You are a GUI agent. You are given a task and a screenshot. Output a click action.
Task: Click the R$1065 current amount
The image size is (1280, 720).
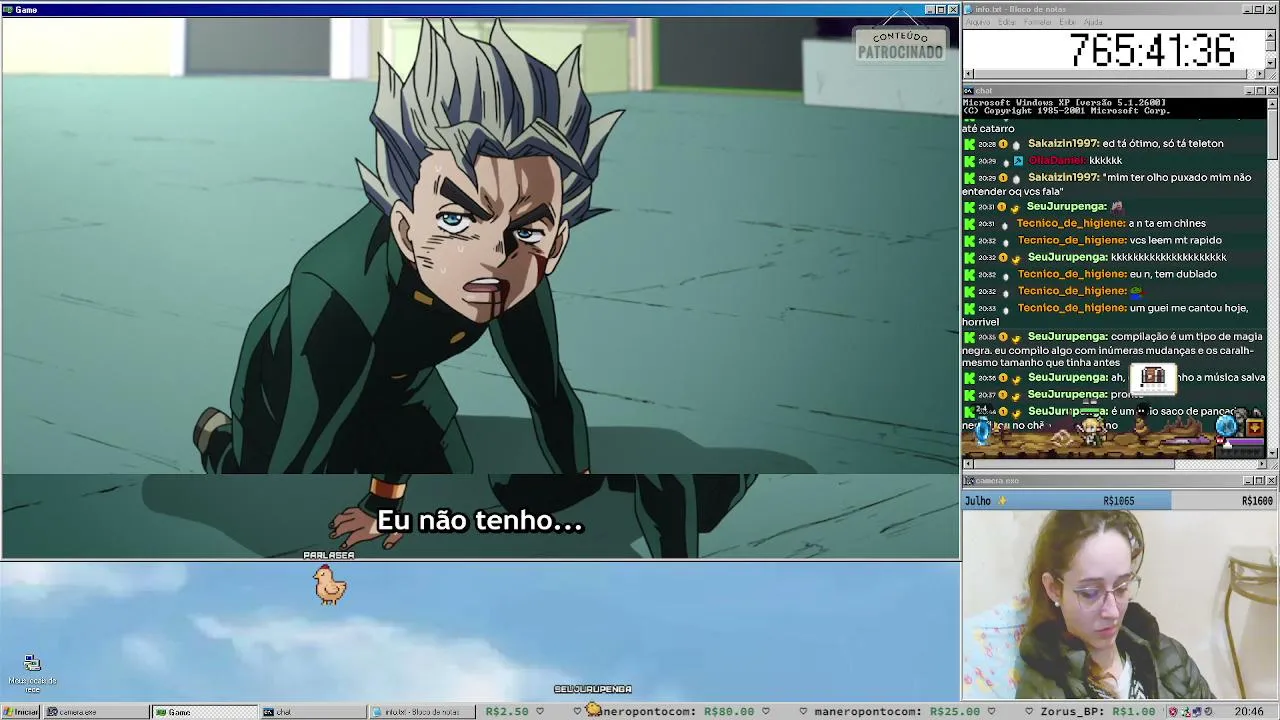[1118, 501]
